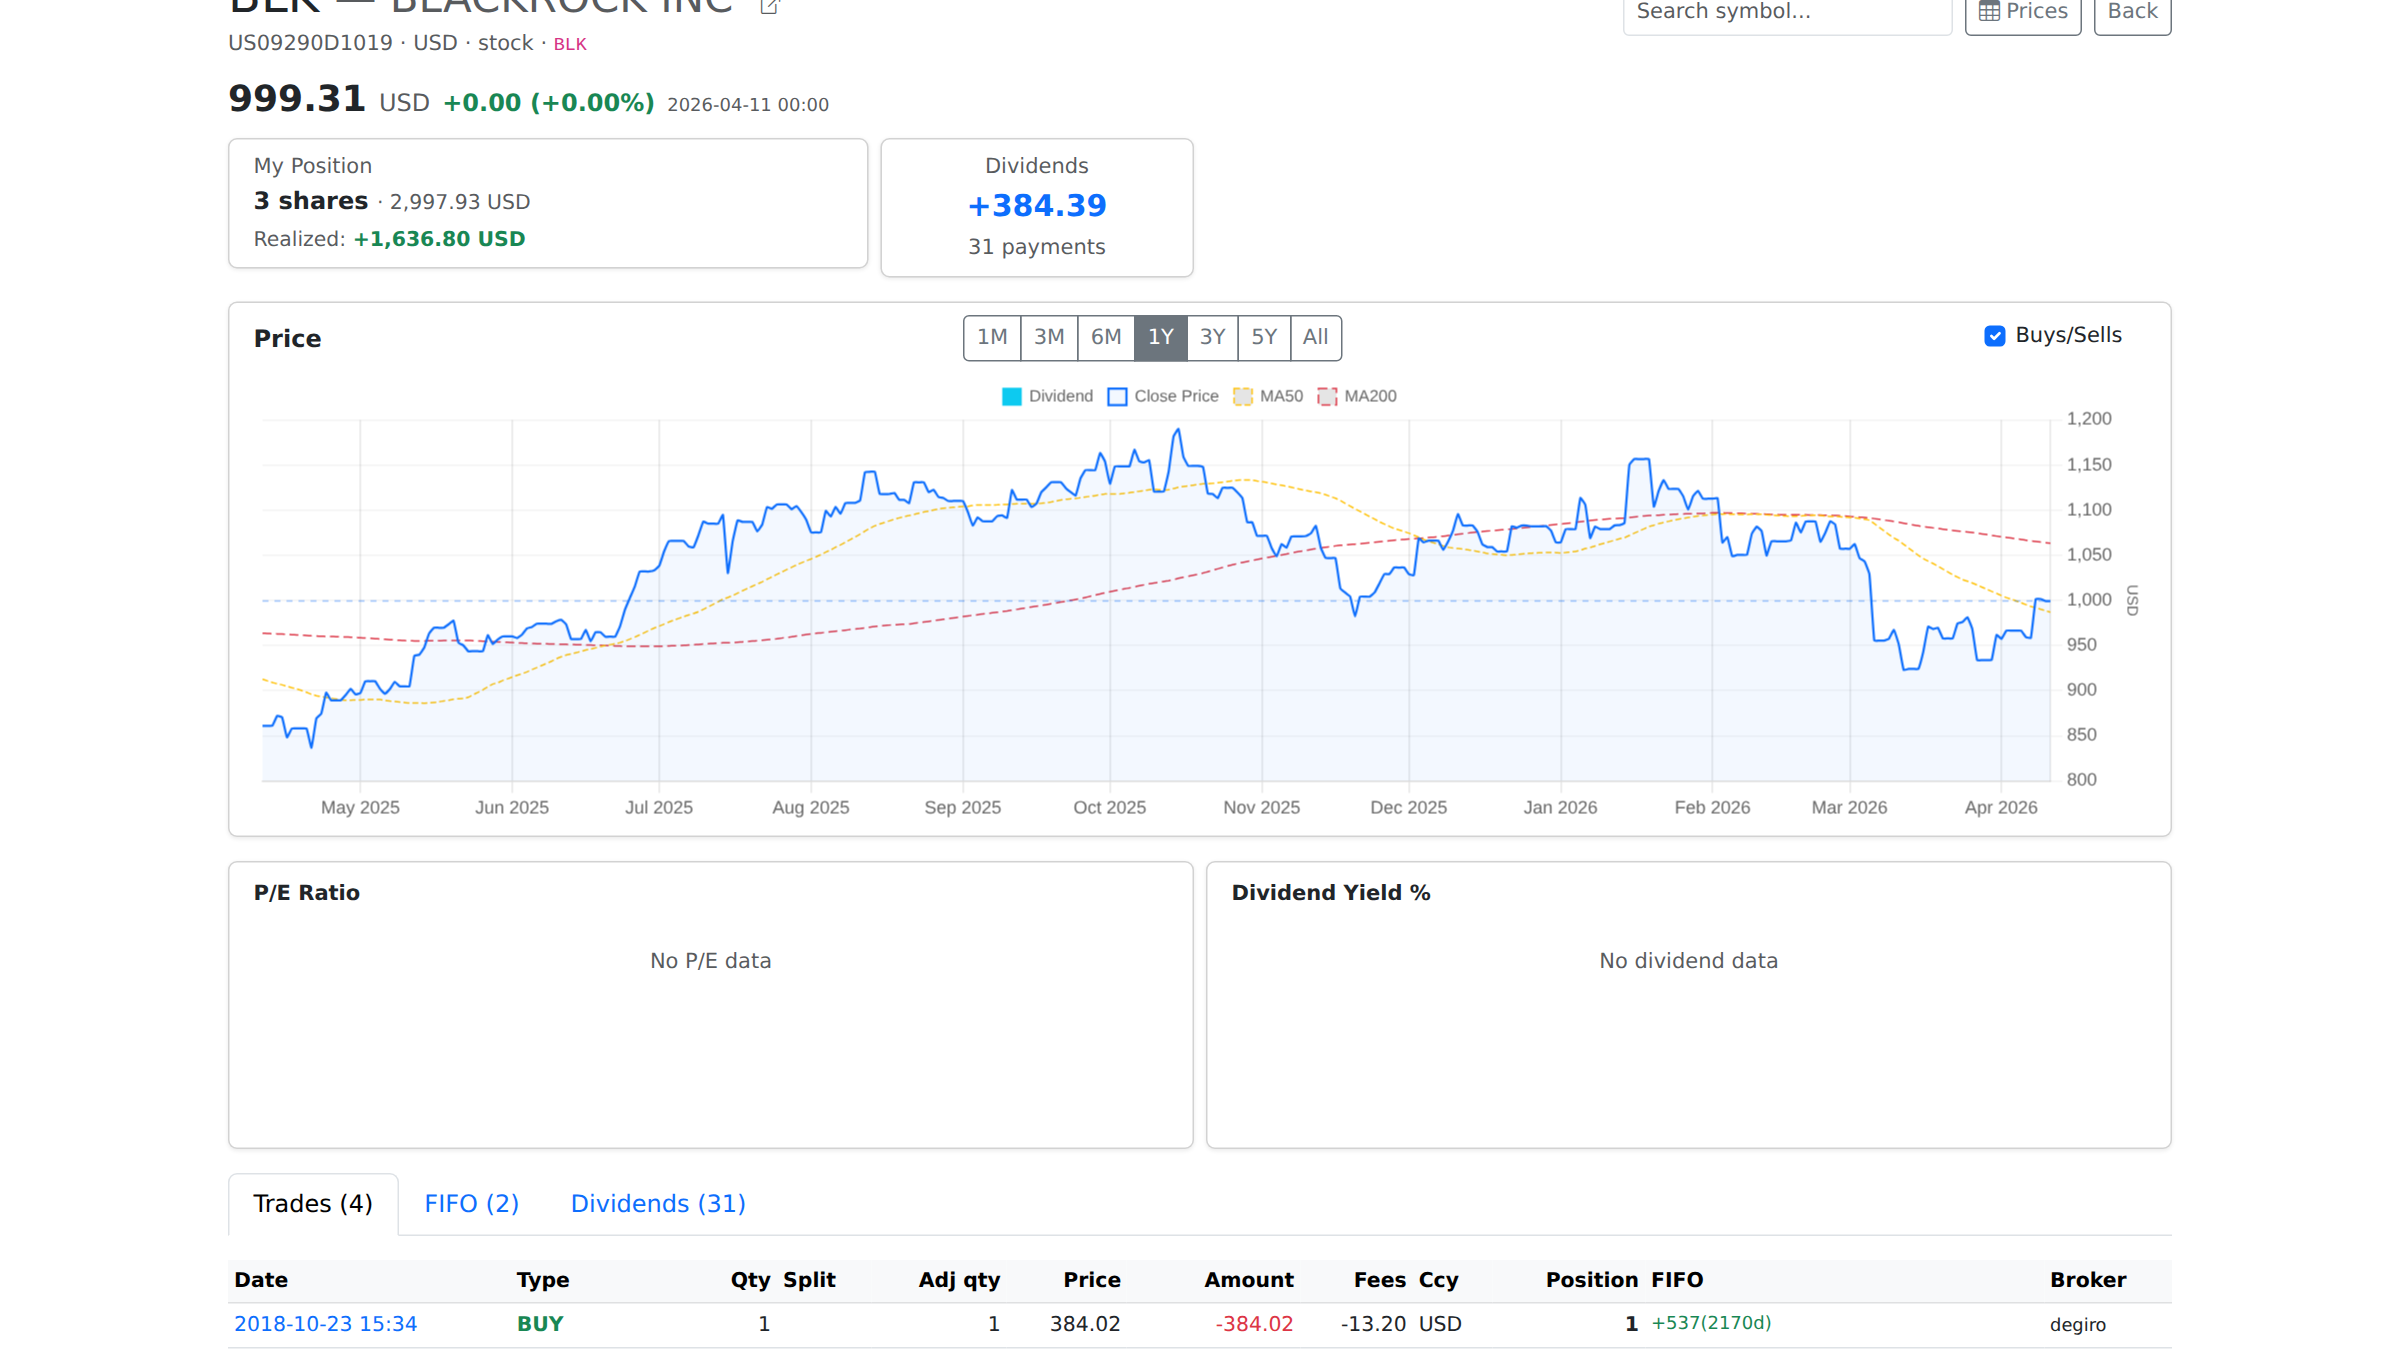Click the -384.02 amount cell
This screenshot has width=2400, height=1350.
(x=1254, y=1324)
